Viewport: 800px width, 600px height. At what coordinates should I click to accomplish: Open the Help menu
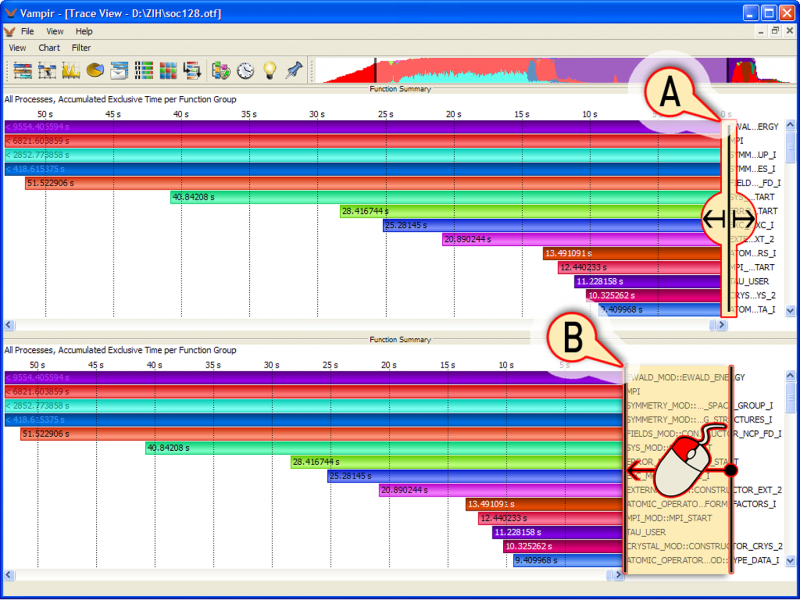(x=84, y=32)
